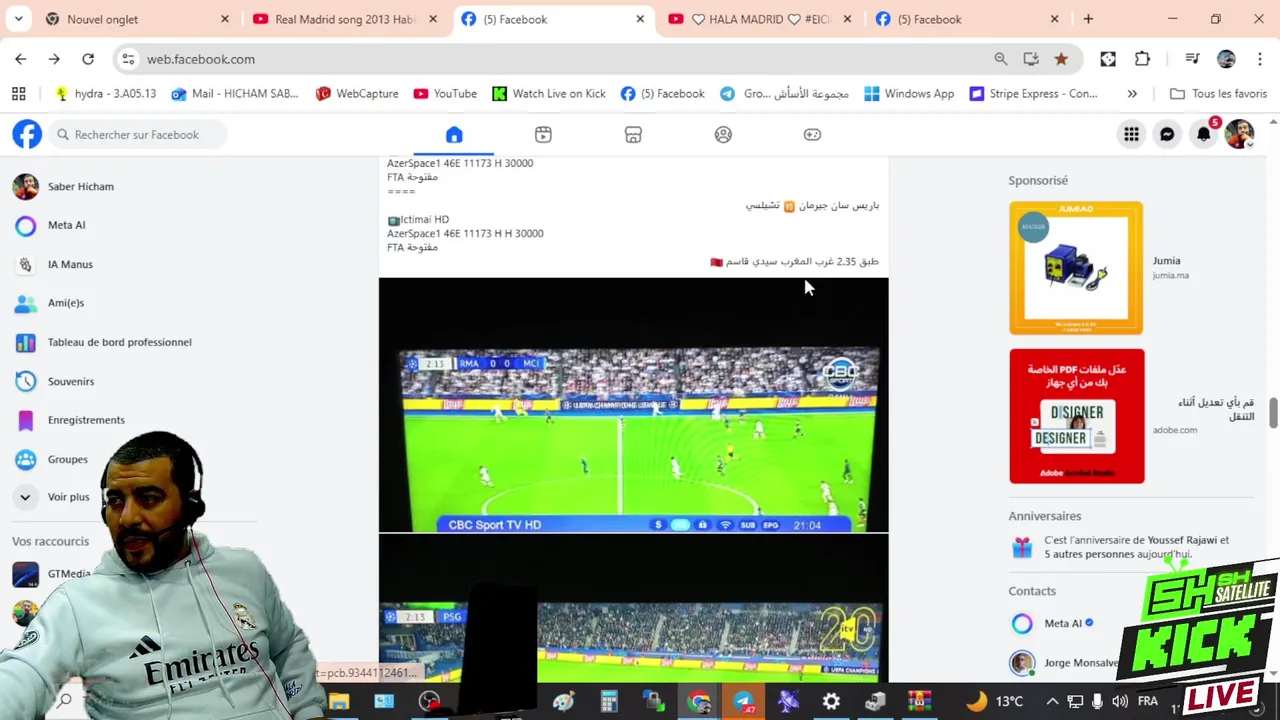This screenshot has width=1280, height=720.
Task: Close the Nouvel onglet tab
Action: [224, 19]
